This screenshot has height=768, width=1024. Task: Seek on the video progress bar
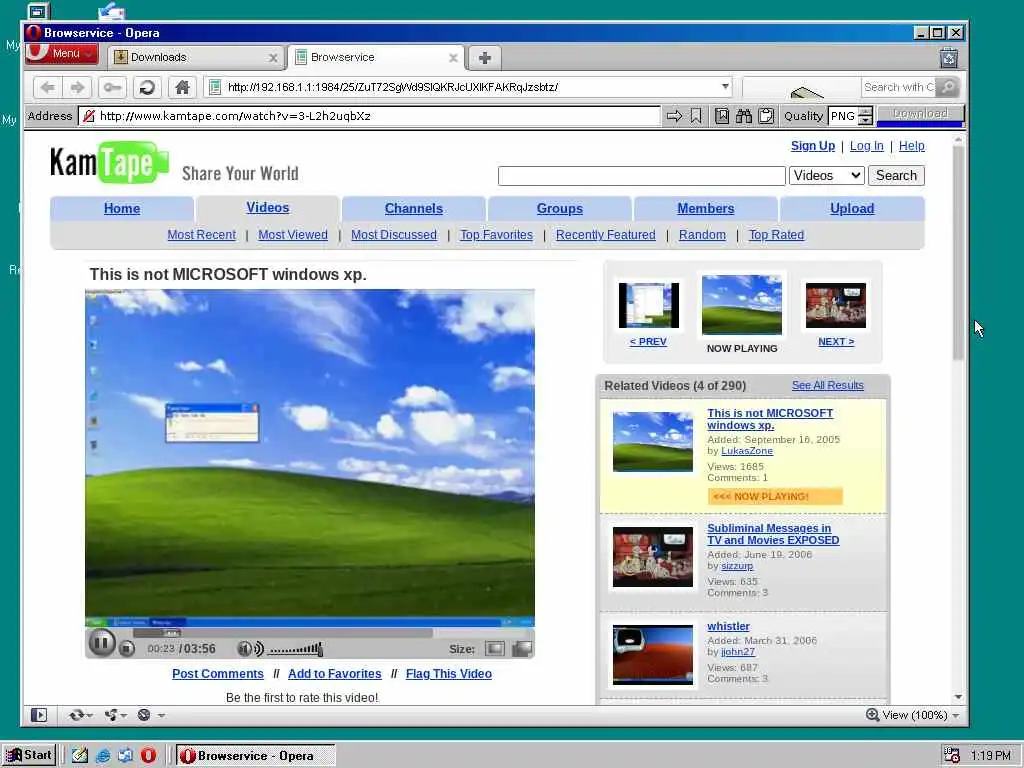point(283,633)
